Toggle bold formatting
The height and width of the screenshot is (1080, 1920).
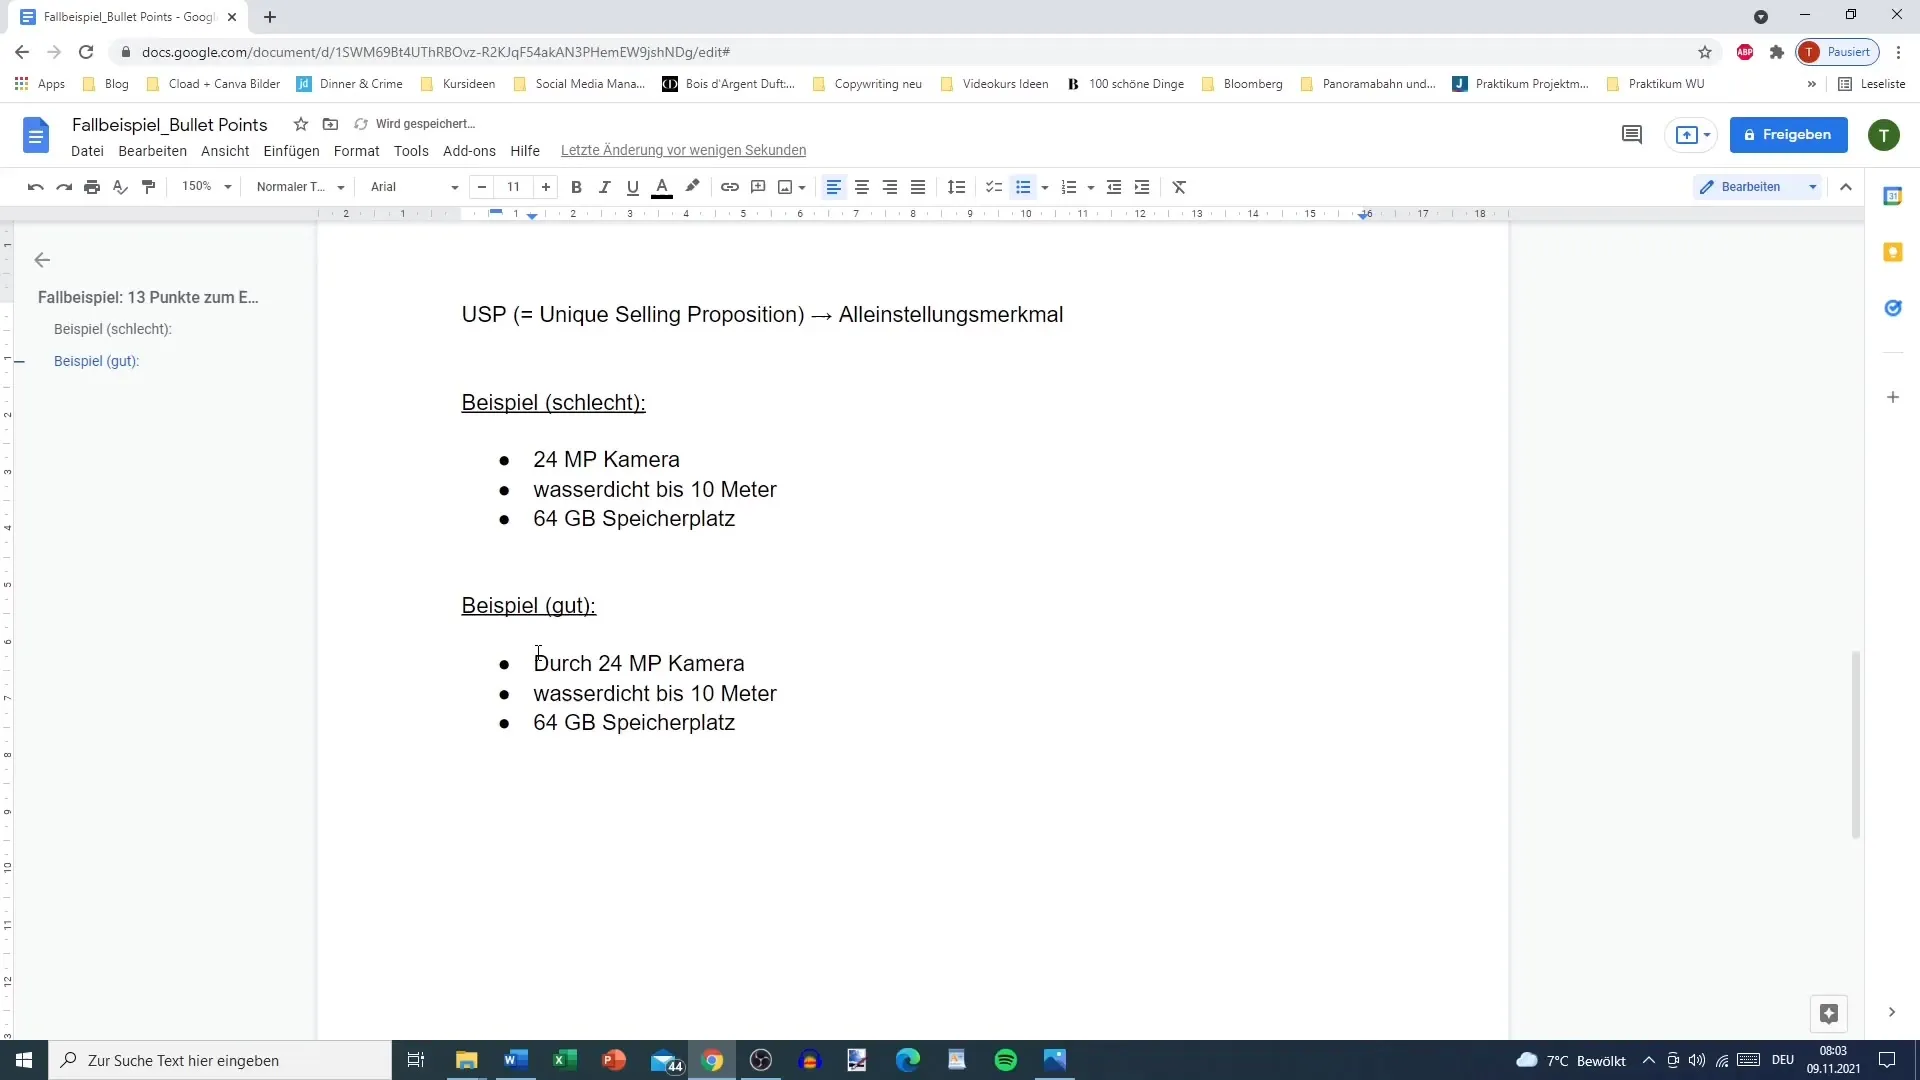pyautogui.click(x=576, y=187)
